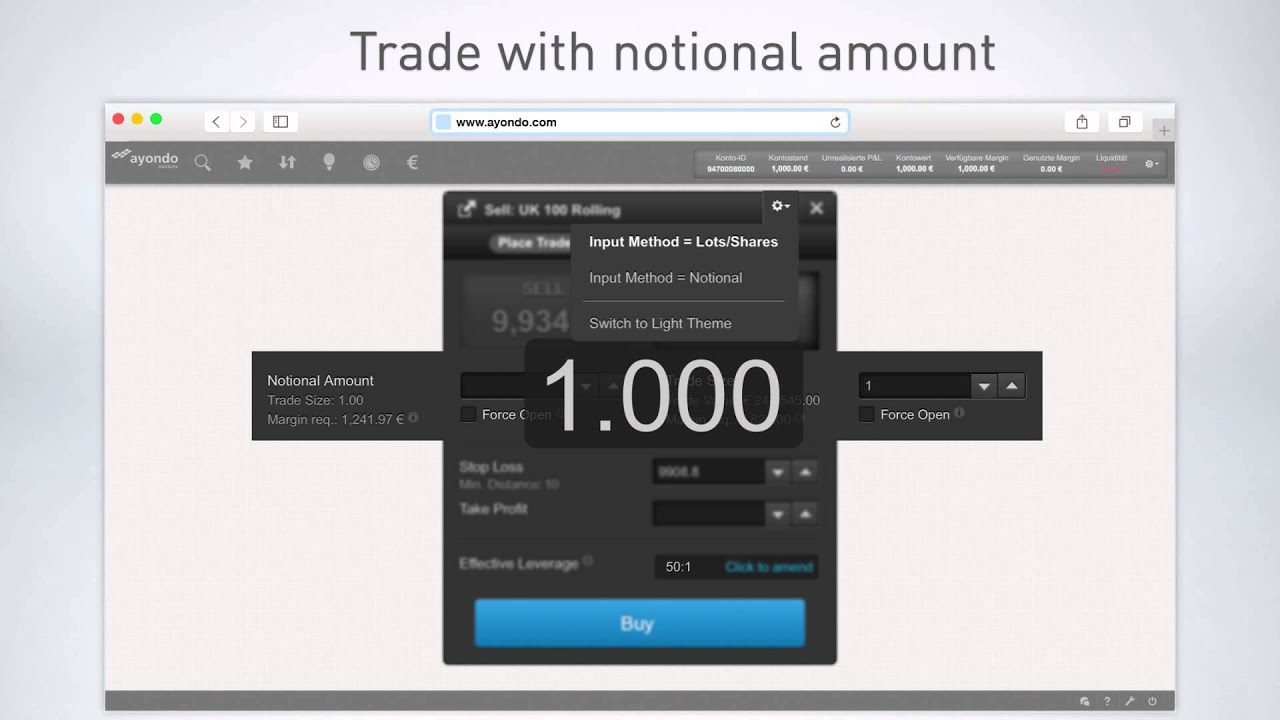Click the ayondo logo

145,159
